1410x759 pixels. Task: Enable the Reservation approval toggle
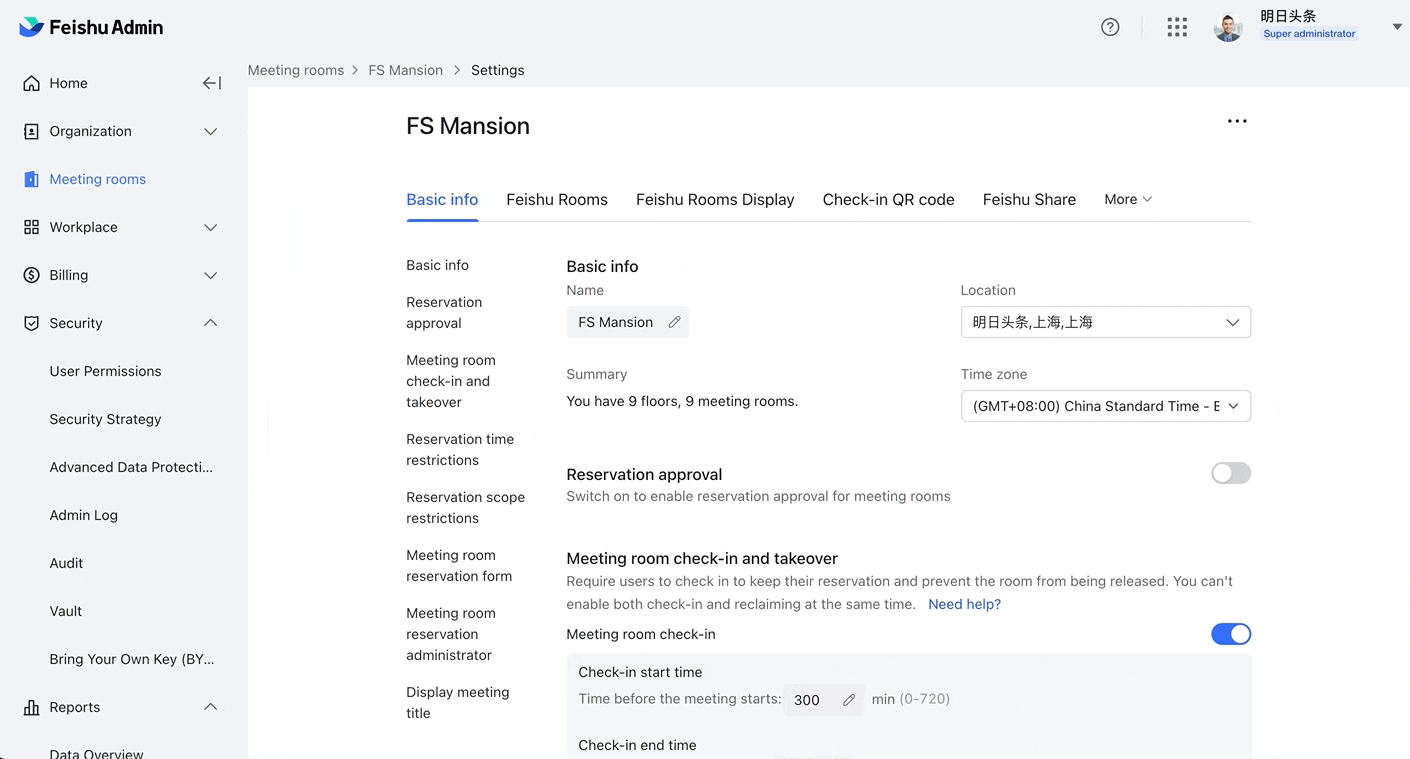[x=1230, y=473]
